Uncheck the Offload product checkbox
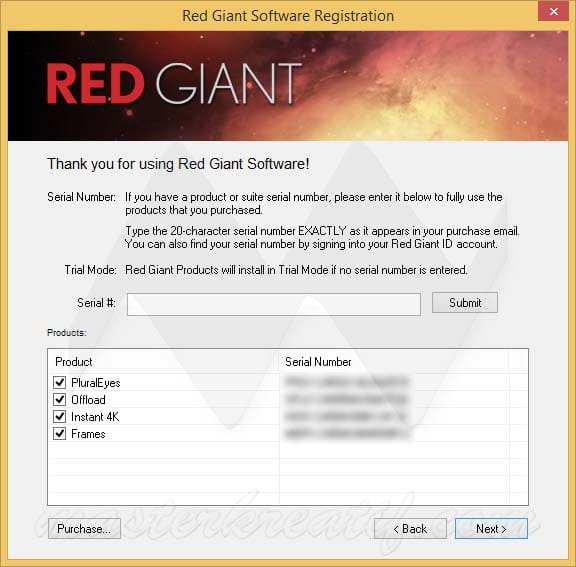The image size is (576, 567). coord(60,399)
